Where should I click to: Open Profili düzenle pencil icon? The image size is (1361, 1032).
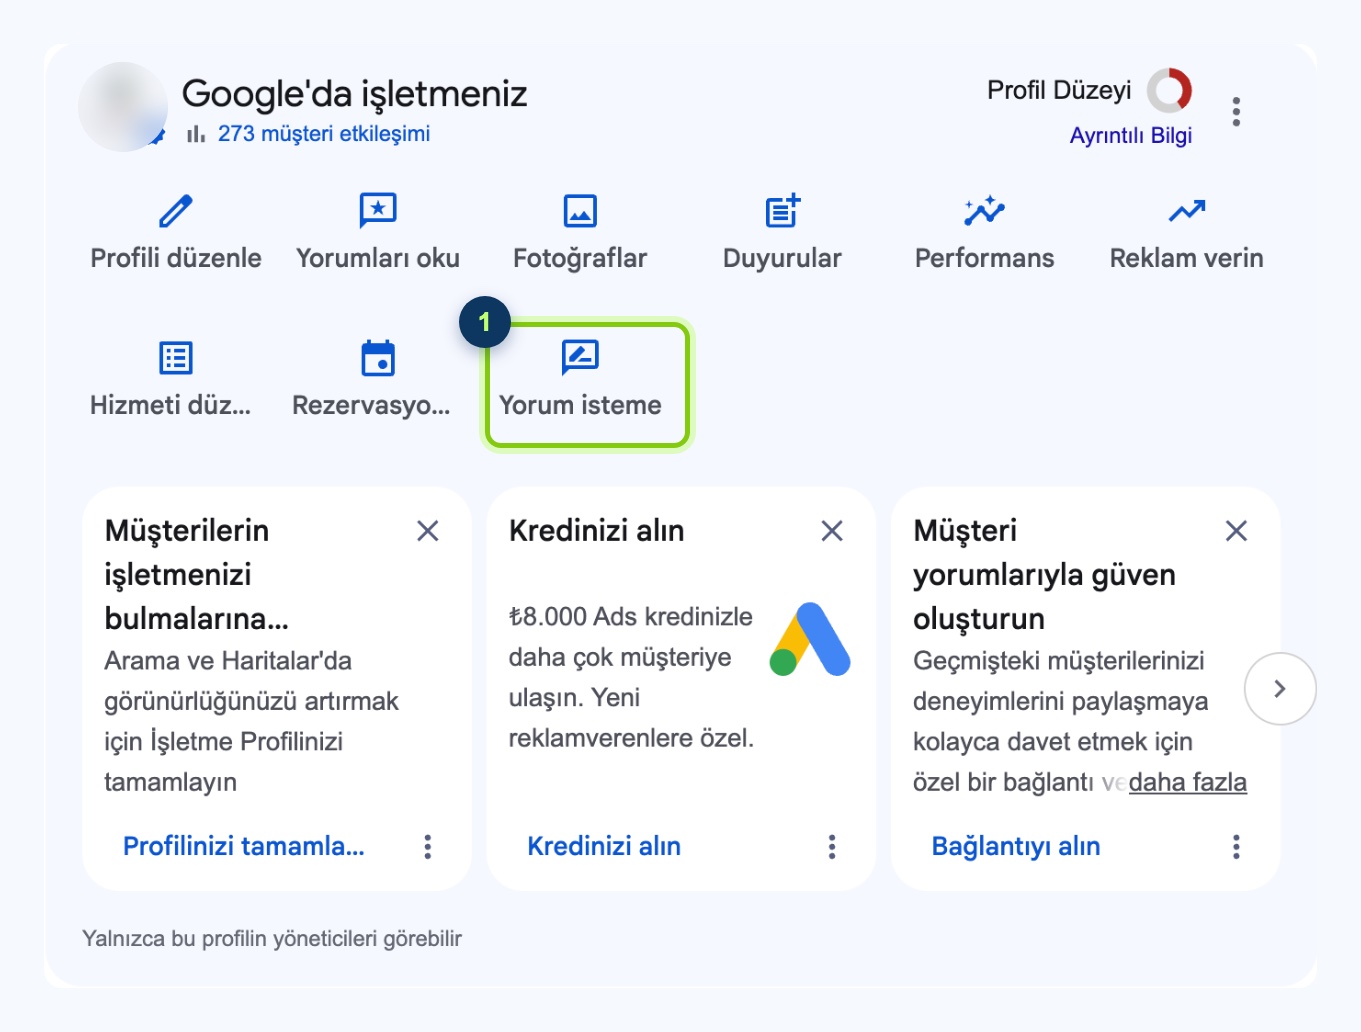[x=176, y=211]
